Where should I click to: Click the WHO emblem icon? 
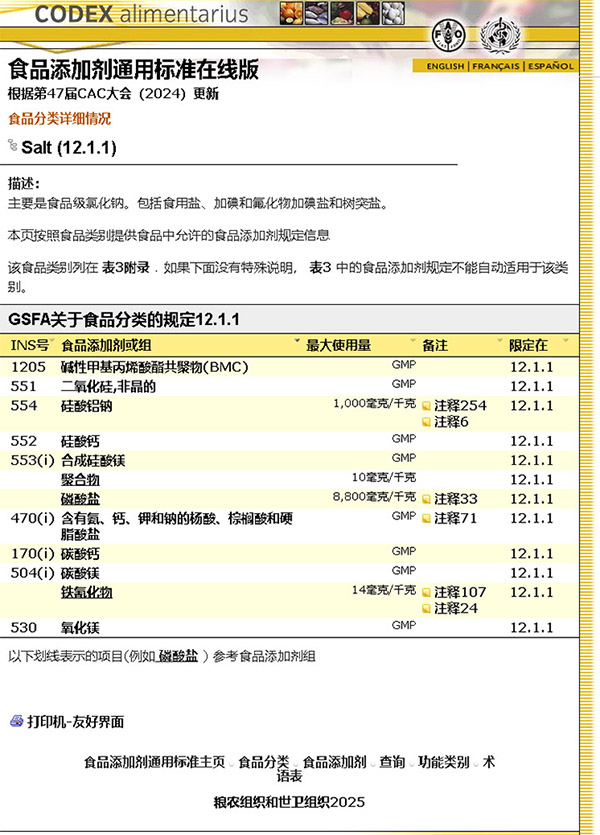500,37
